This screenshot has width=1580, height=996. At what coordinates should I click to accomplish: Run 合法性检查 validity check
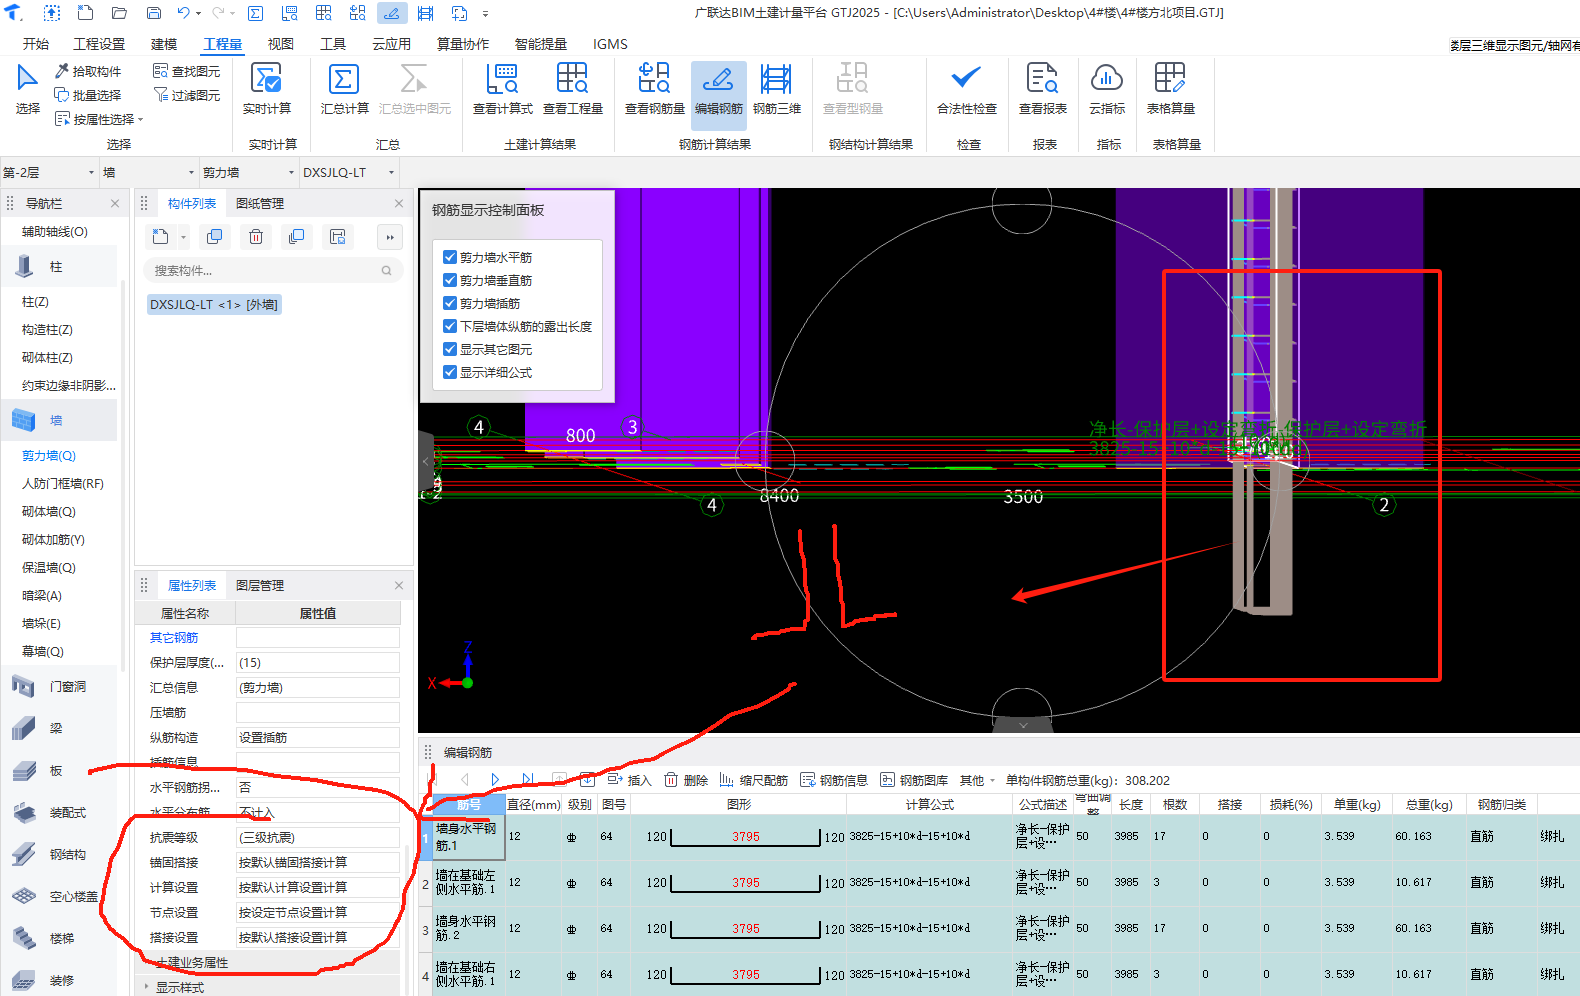(x=966, y=88)
